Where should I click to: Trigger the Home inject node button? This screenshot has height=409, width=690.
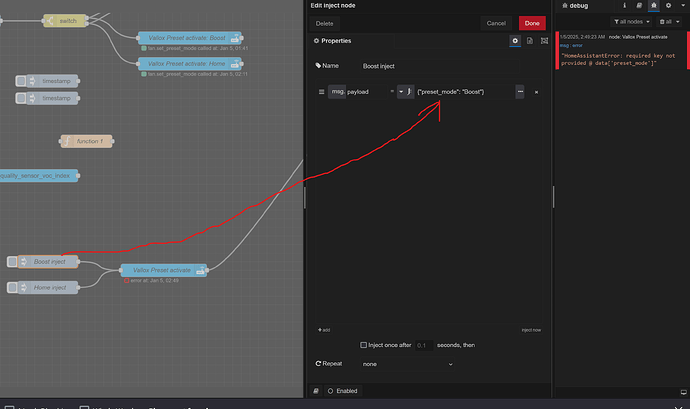coord(13,288)
